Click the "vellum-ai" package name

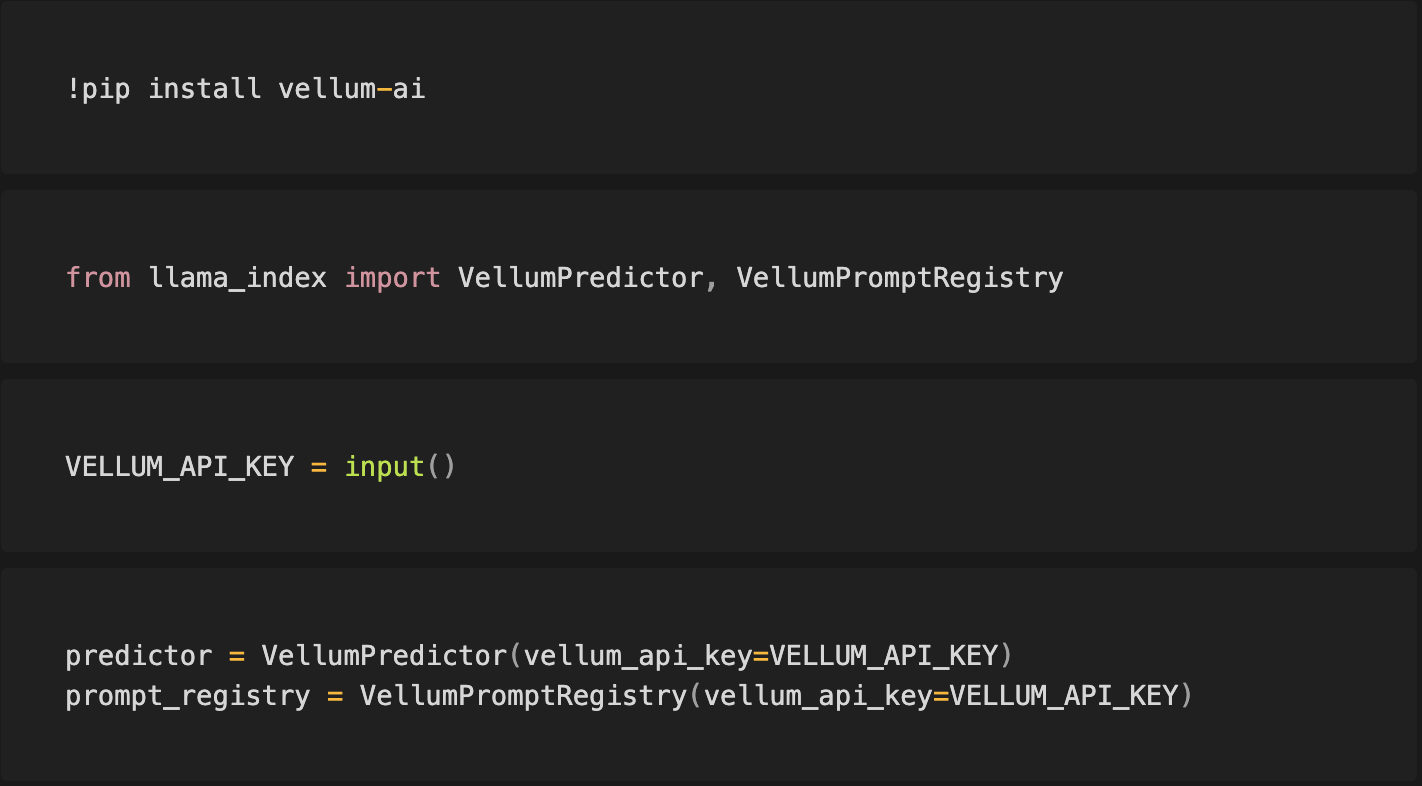[352, 89]
